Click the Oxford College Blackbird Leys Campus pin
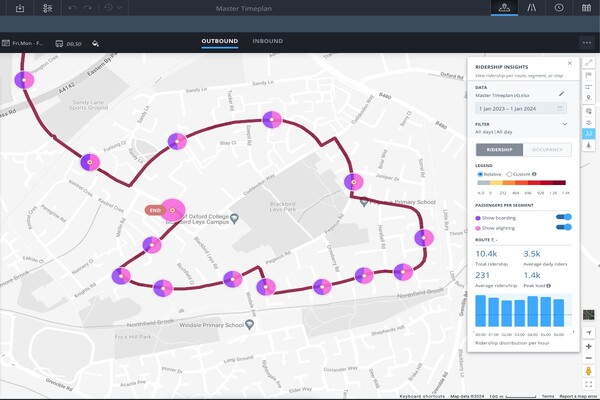Image resolution: width=600 pixels, height=400 pixels. tap(235, 219)
